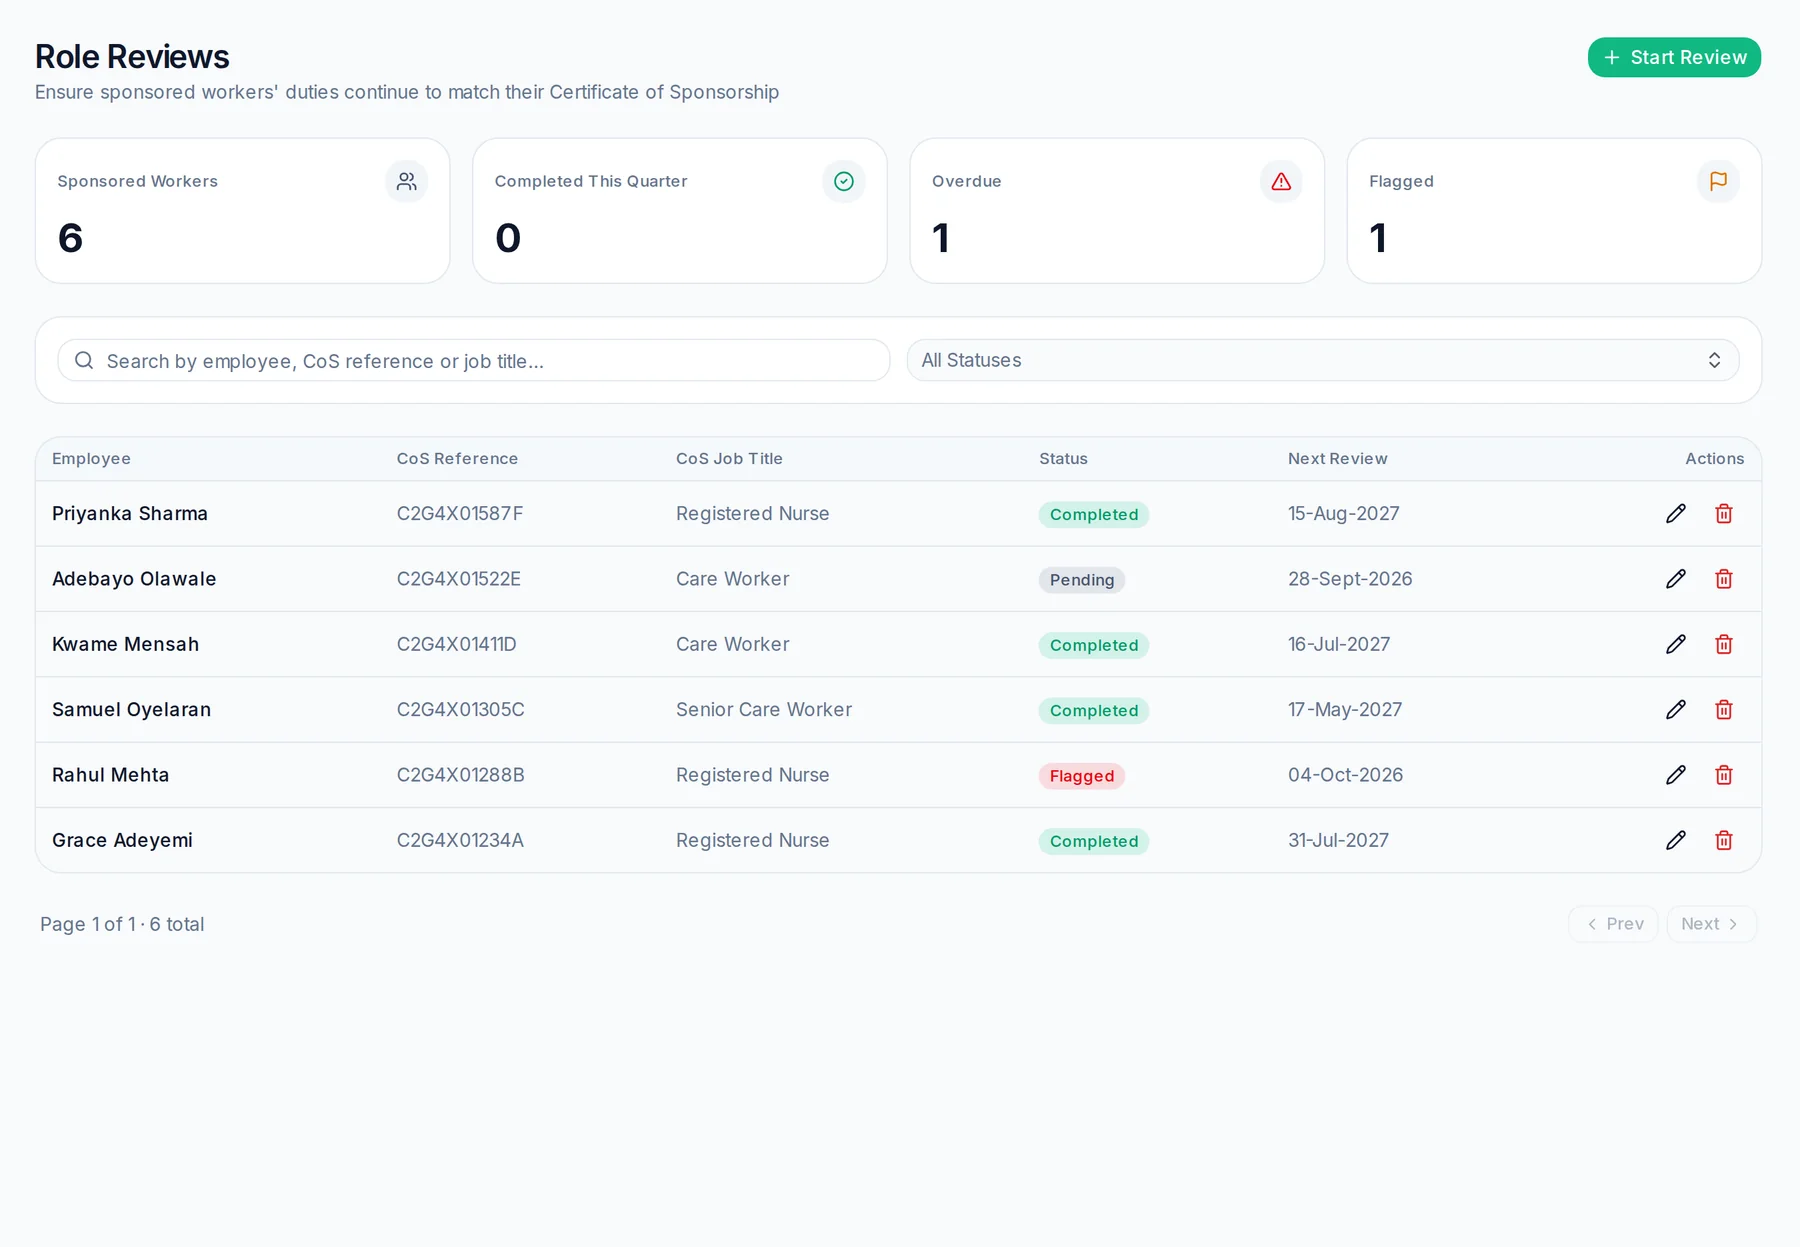The height and width of the screenshot is (1247, 1800).
Task: Click CoS reference C2G4X01305C
Action: pos(461,710)
